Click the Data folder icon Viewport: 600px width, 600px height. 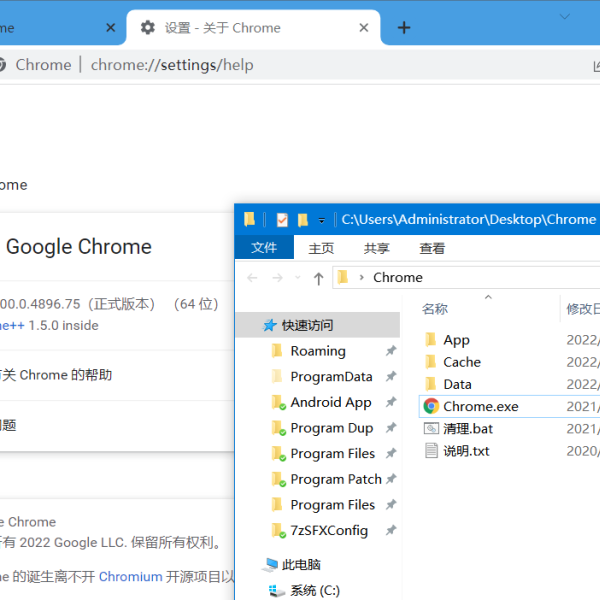(430, 383)
